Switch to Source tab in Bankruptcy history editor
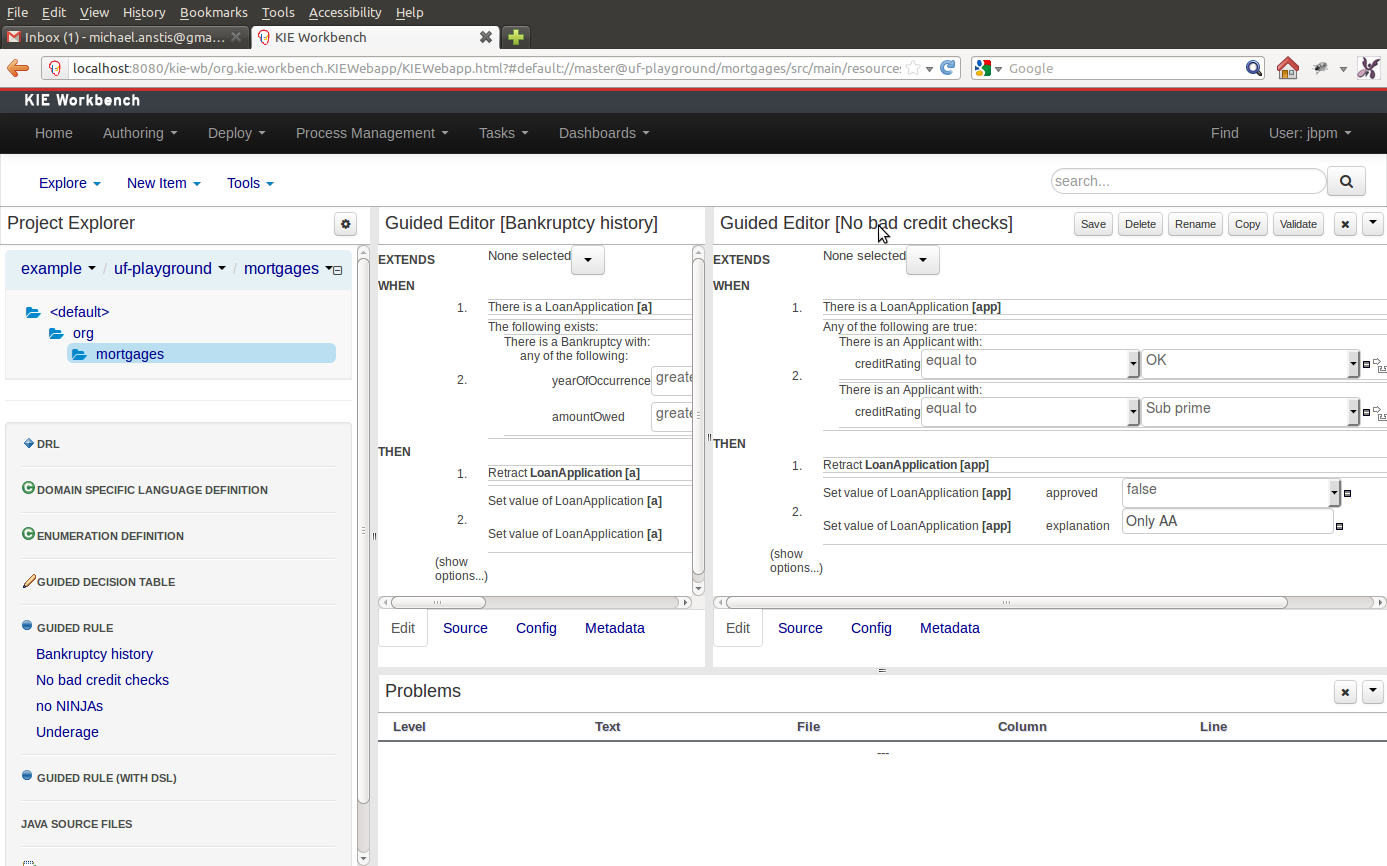The width and height of the screenshot is (1387, 866). pos(465,628)
